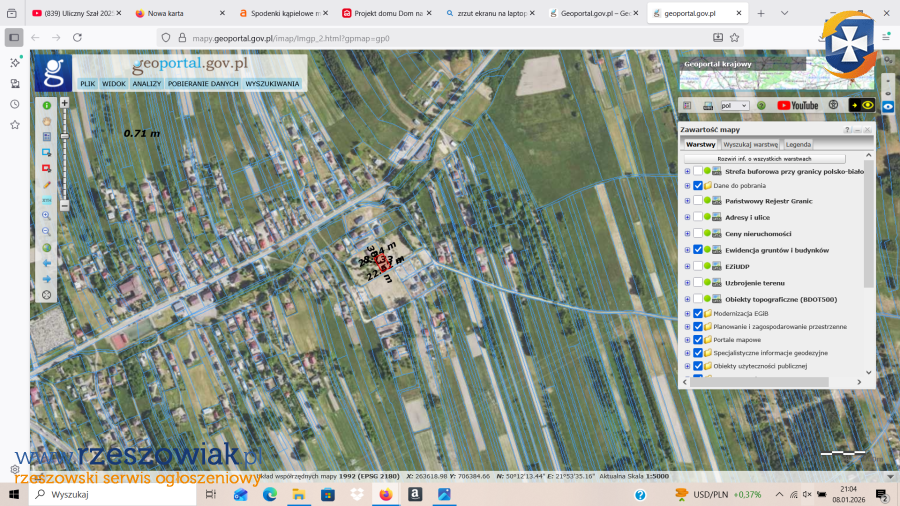Select the pan hand tool

tap(46, 121)
